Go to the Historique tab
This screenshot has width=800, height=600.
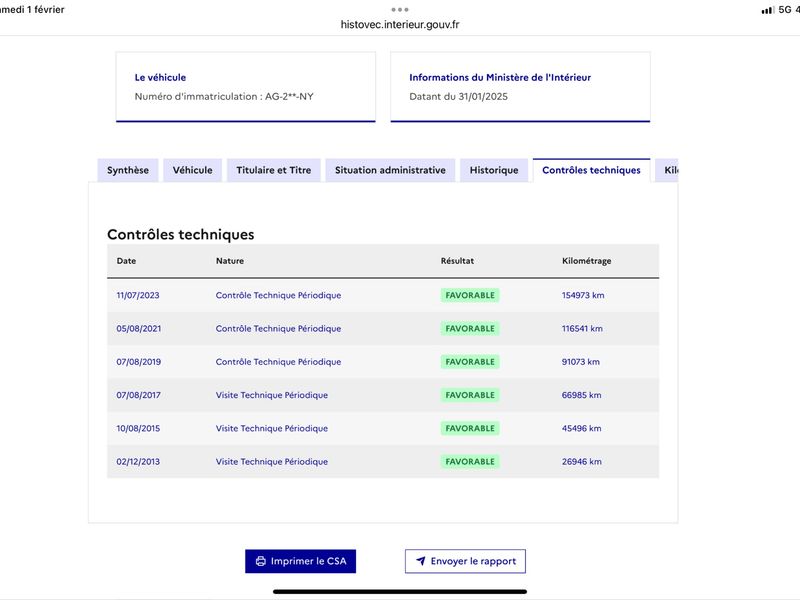494,170
